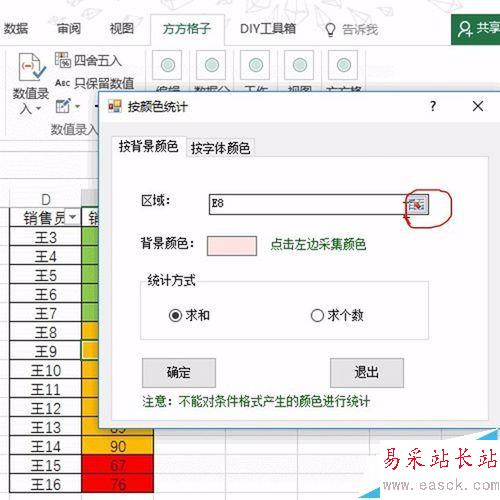500x500 pixels.
Task: Click the fourth round green ribbon group icon
Action: (x=300, y=65)
